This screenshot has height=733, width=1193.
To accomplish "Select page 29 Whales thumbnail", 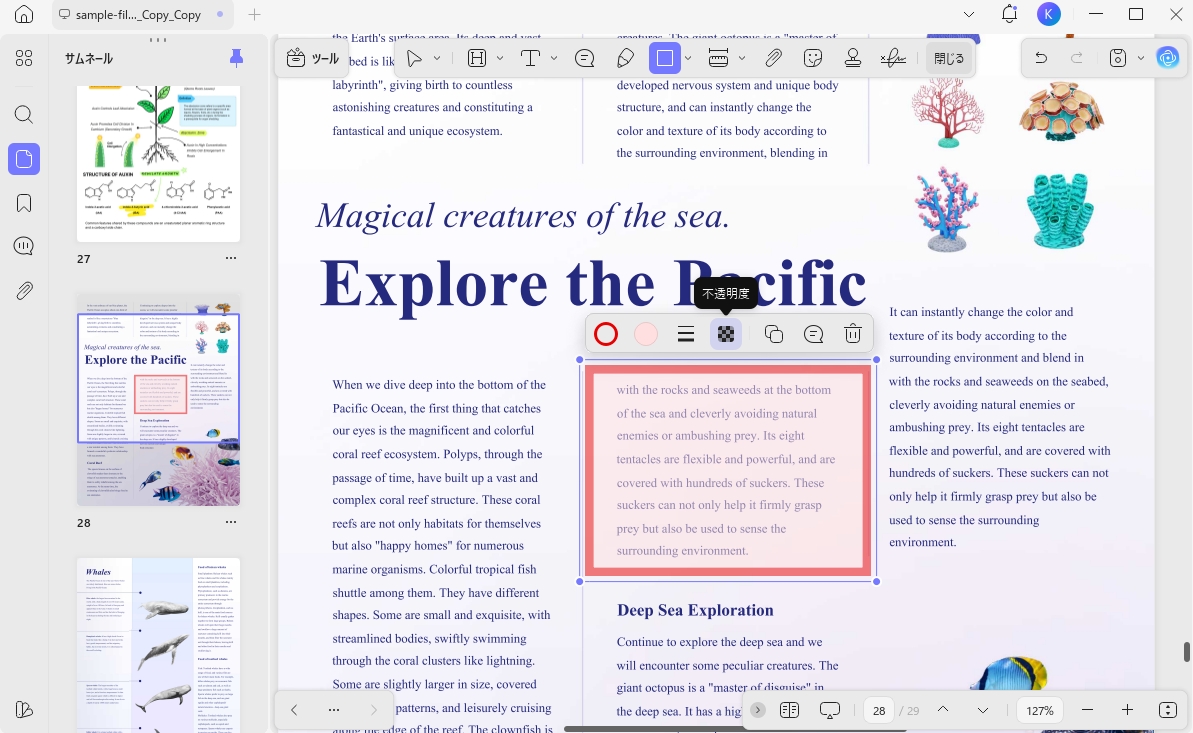I will click(158, 645).
